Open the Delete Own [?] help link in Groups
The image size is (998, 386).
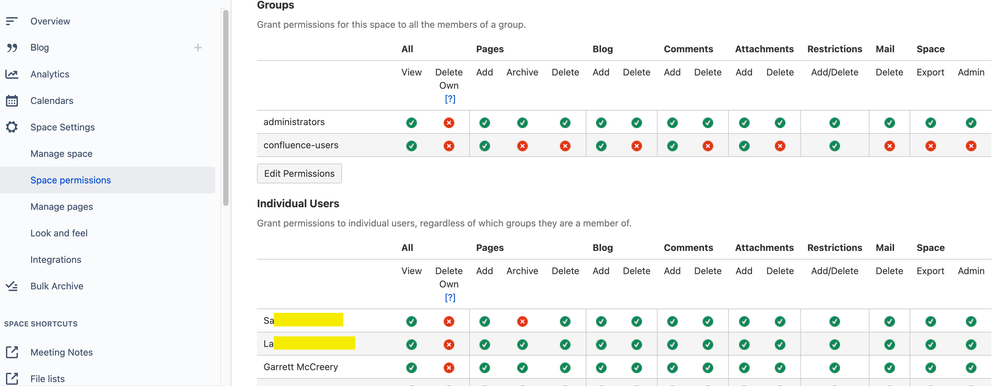[x=449, y=99]
